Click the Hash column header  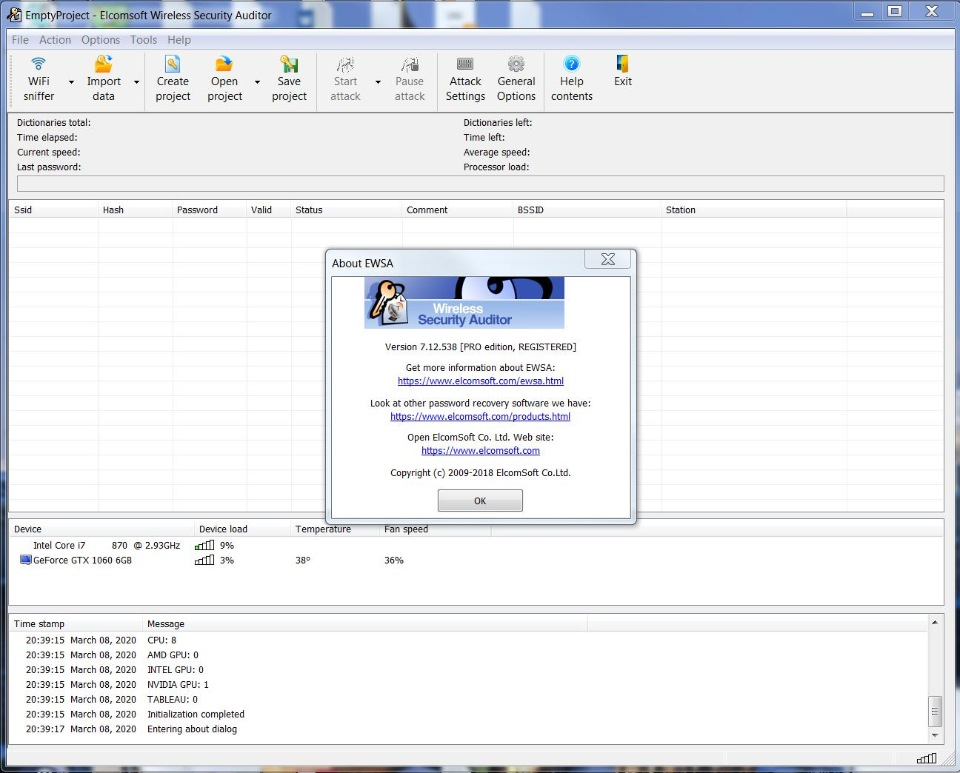click(135, 209)
